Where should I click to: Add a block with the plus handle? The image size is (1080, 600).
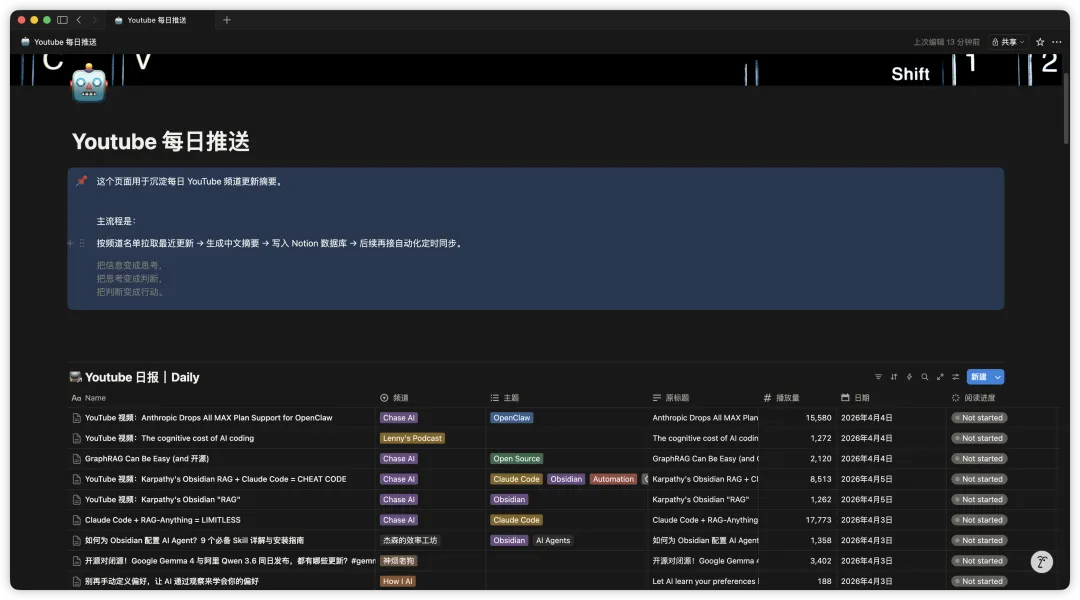[x=70, y=243]
